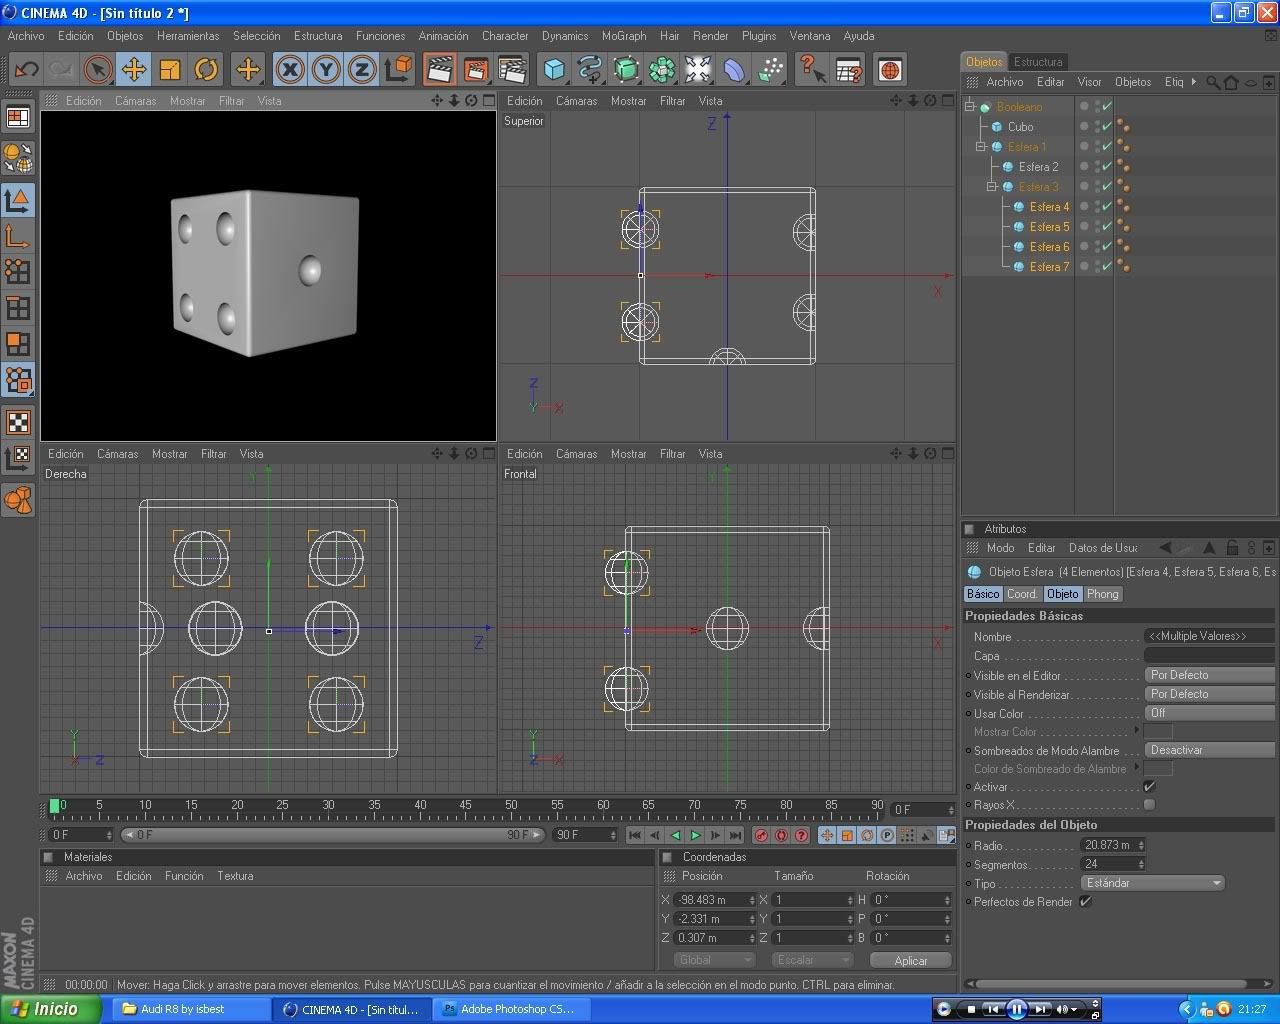
Task: Click Color de Sombreado de Alambre swatch
Action: [1158, 768]
